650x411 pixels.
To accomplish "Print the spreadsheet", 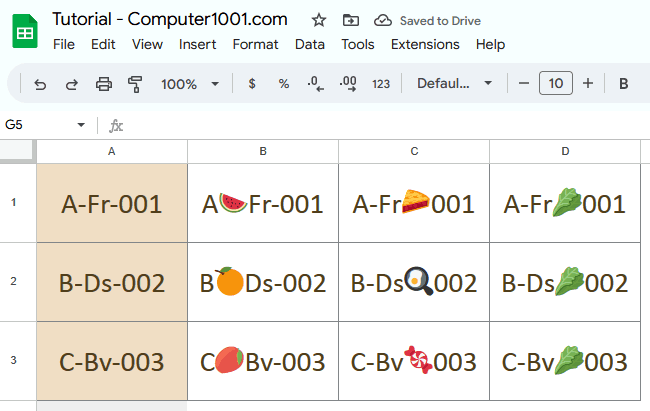I will (104, 84).
